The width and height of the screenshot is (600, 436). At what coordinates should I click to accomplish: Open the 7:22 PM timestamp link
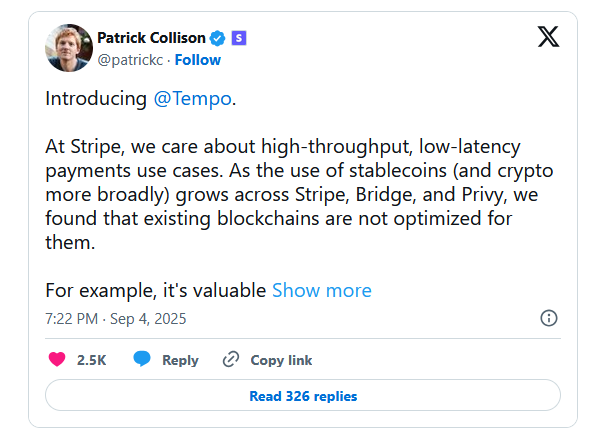tap(72, 319)
